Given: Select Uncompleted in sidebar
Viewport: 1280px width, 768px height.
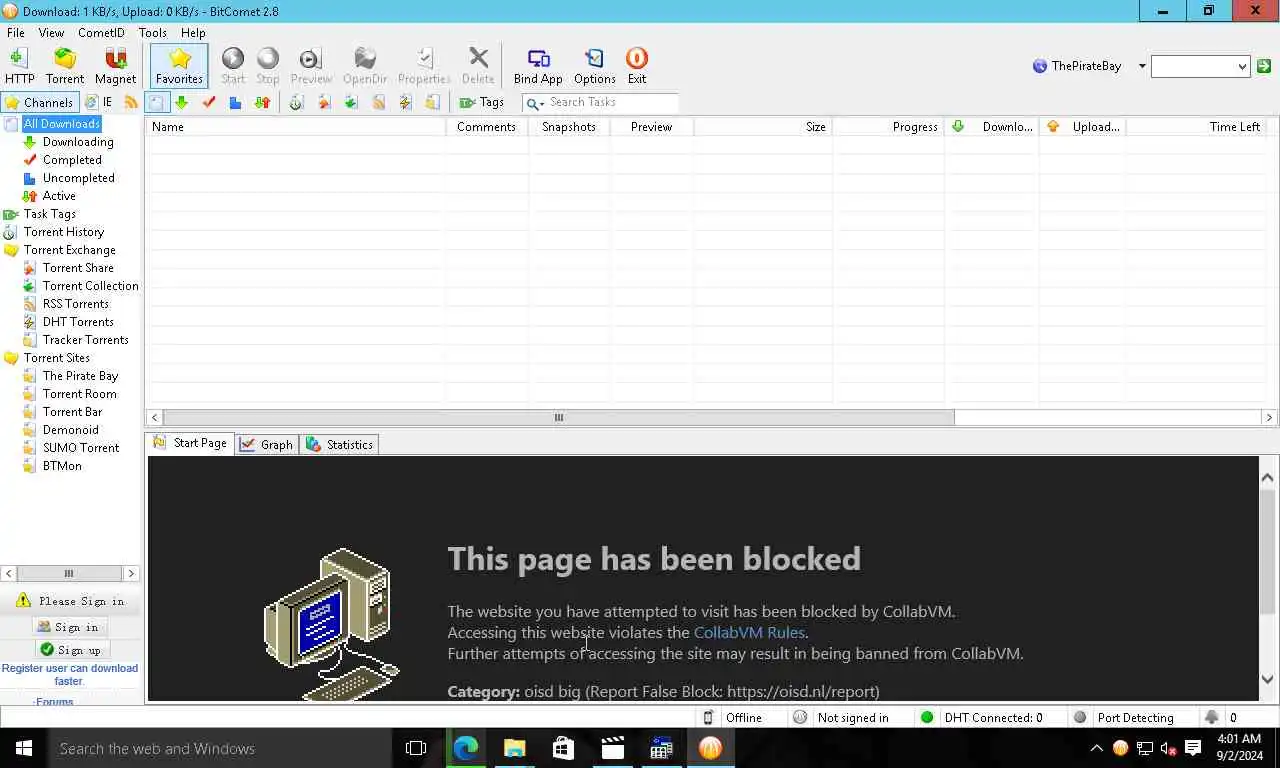Looking at the screenshot, I should [x=78, y=178].
